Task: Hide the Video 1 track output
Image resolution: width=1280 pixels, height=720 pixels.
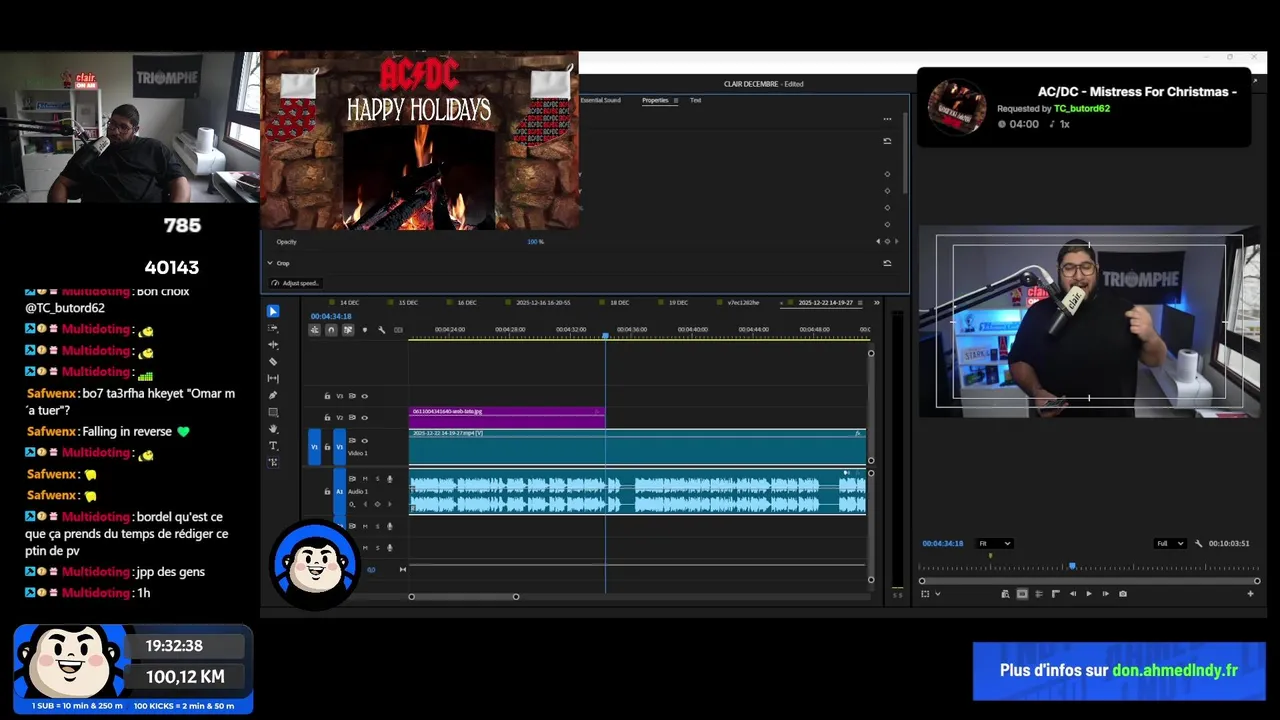Action: pyautogui.click(x=364, y=440)
